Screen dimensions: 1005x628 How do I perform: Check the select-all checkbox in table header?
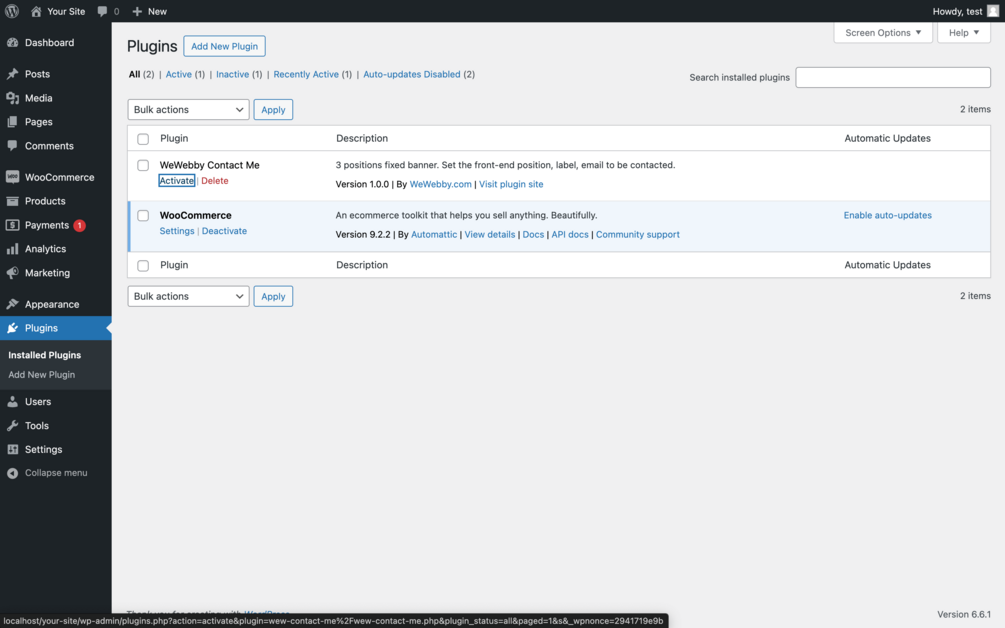[x=143, y=139]
